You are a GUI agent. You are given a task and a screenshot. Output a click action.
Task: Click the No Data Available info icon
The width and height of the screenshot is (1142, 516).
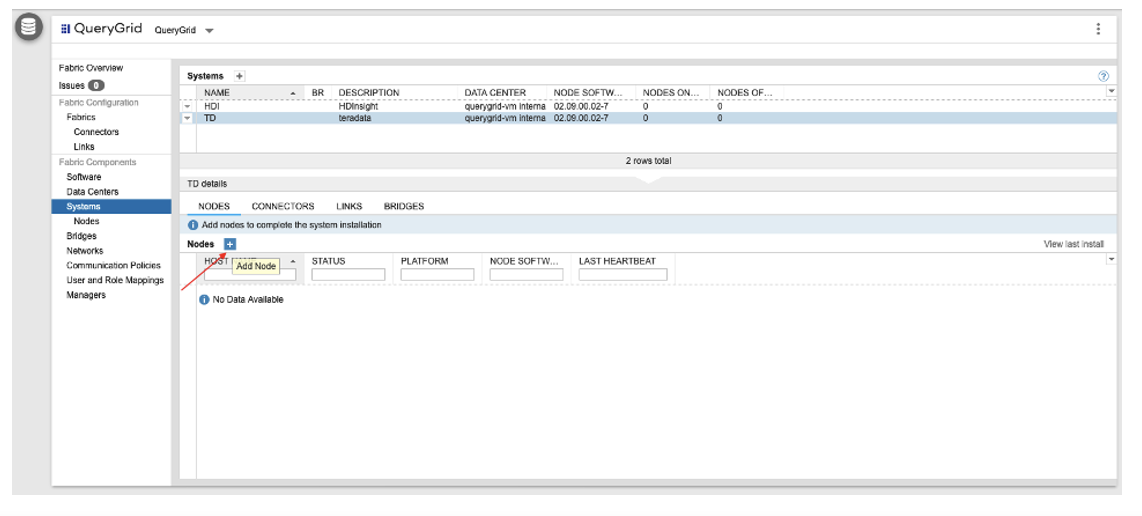click(205, 300)
